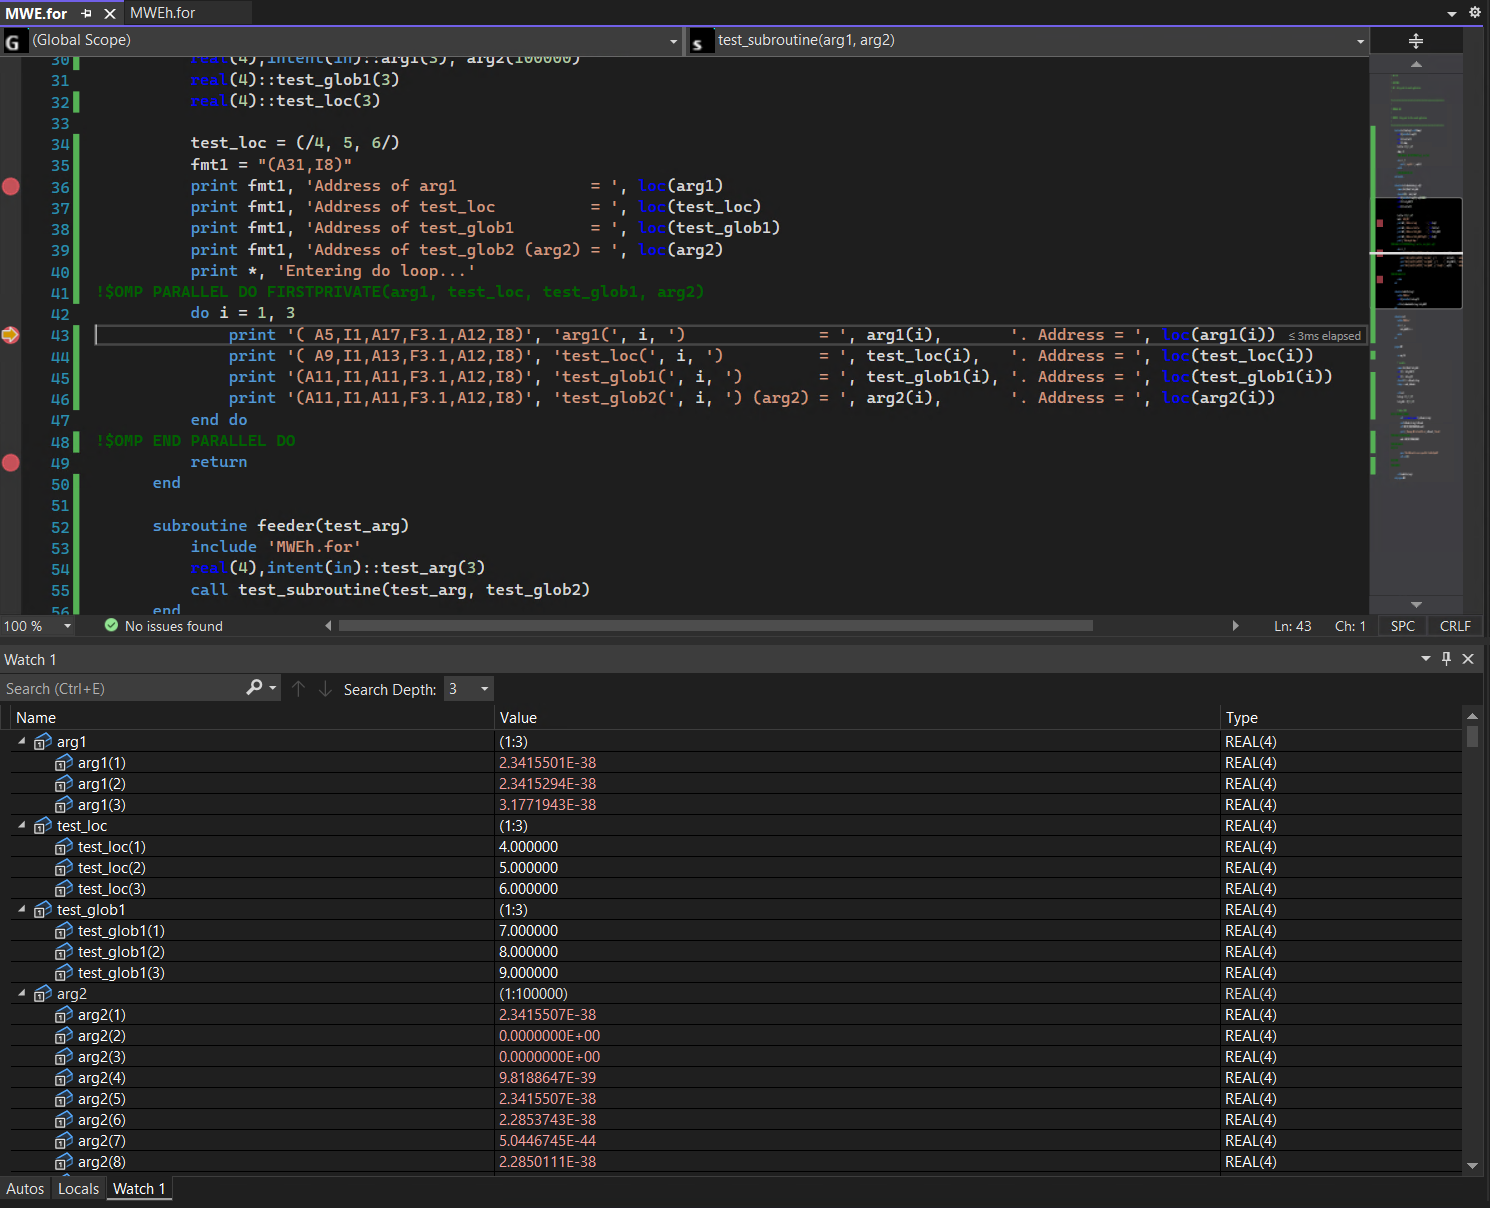Screen dimensions: 1490x1208
Task: Click the navigate-down arrow in the Watch toolbar
Action: pyautogui.click(x=325, y=688)
